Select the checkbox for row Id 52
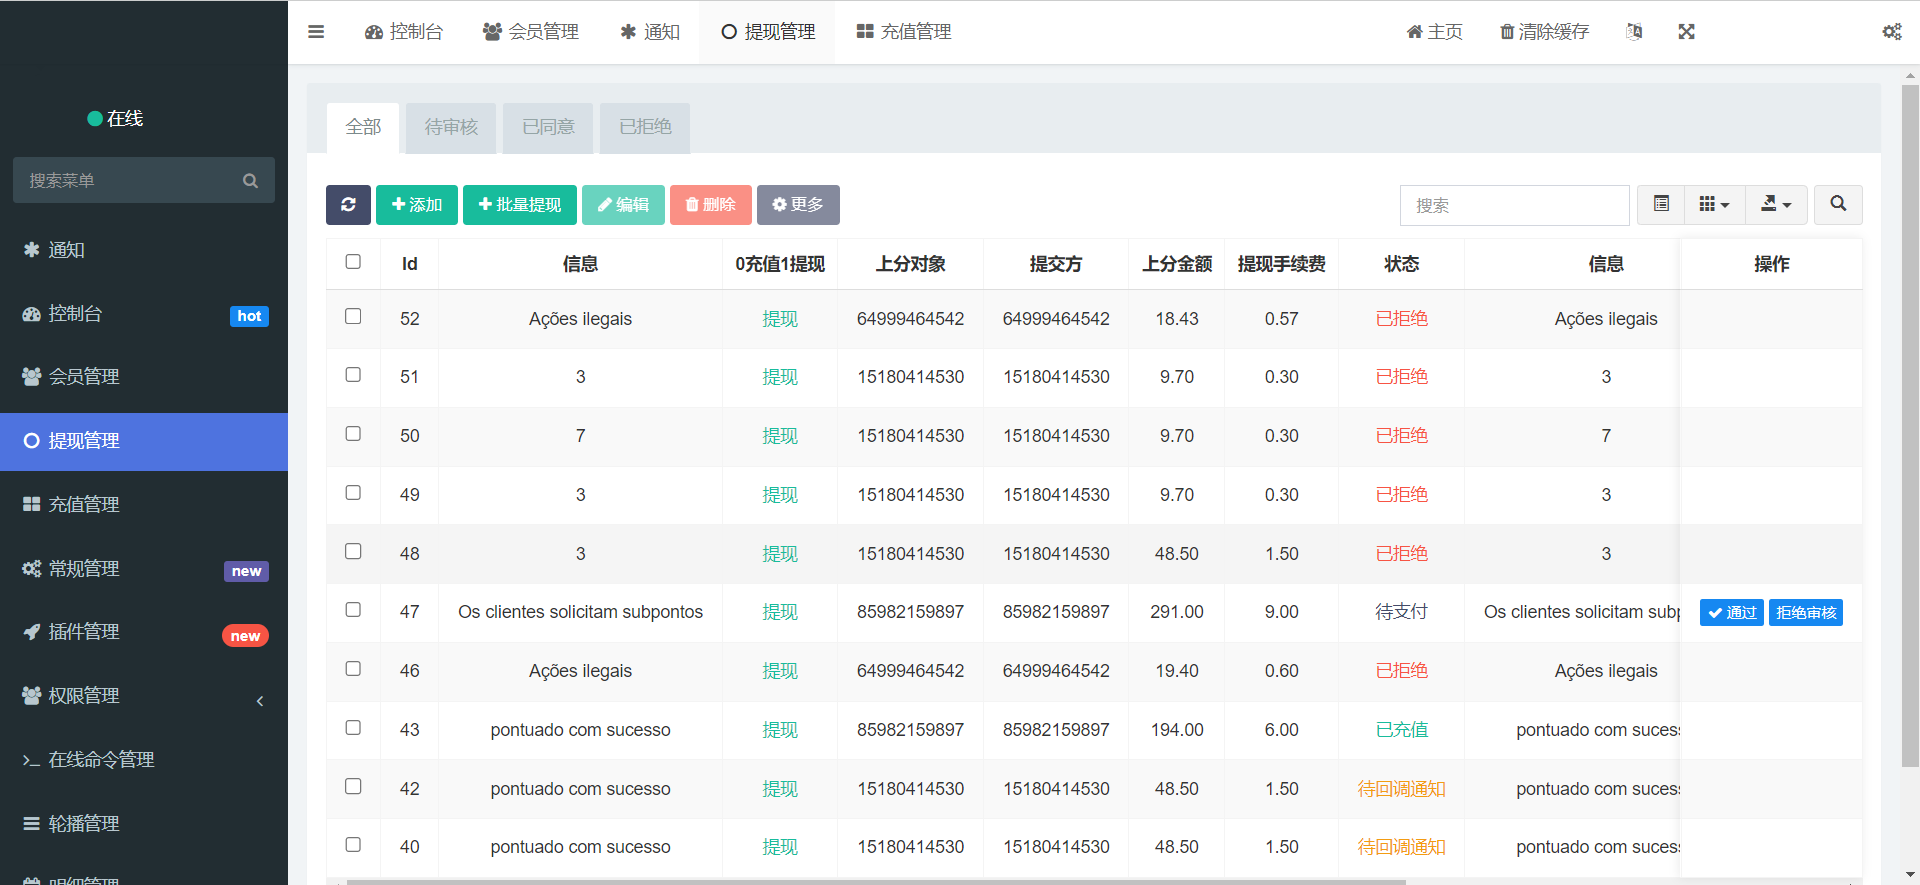 pos(353,317)
